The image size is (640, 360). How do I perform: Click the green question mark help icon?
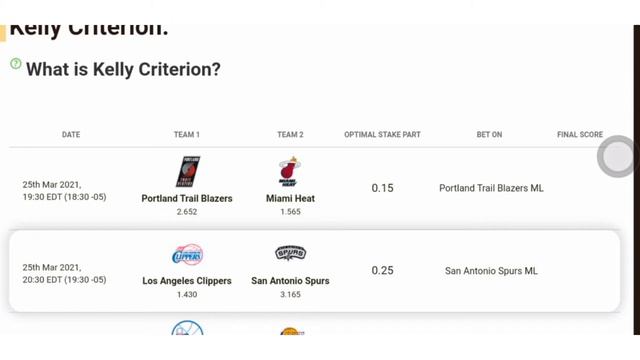(16, 63)
